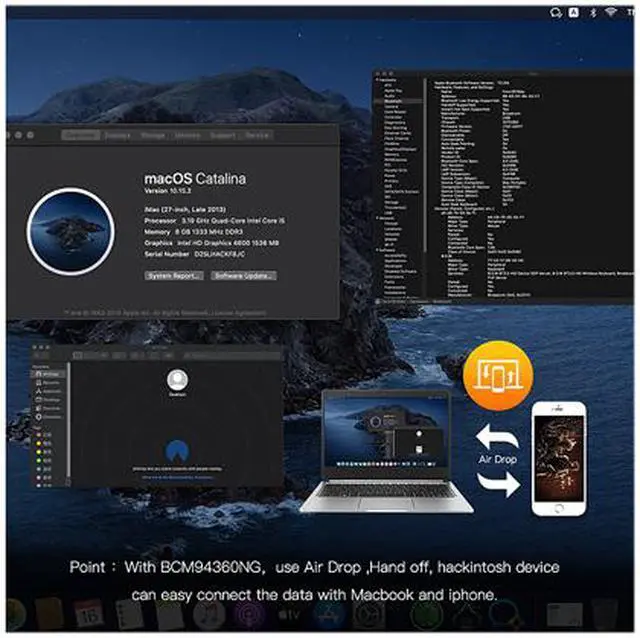Open Podcasts from the Dock

[250, 615]
